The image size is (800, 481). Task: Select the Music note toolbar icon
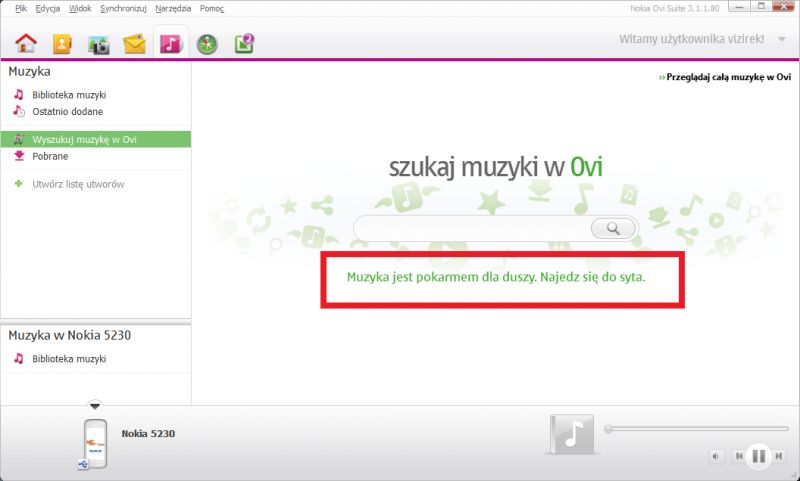click(171, 44)
